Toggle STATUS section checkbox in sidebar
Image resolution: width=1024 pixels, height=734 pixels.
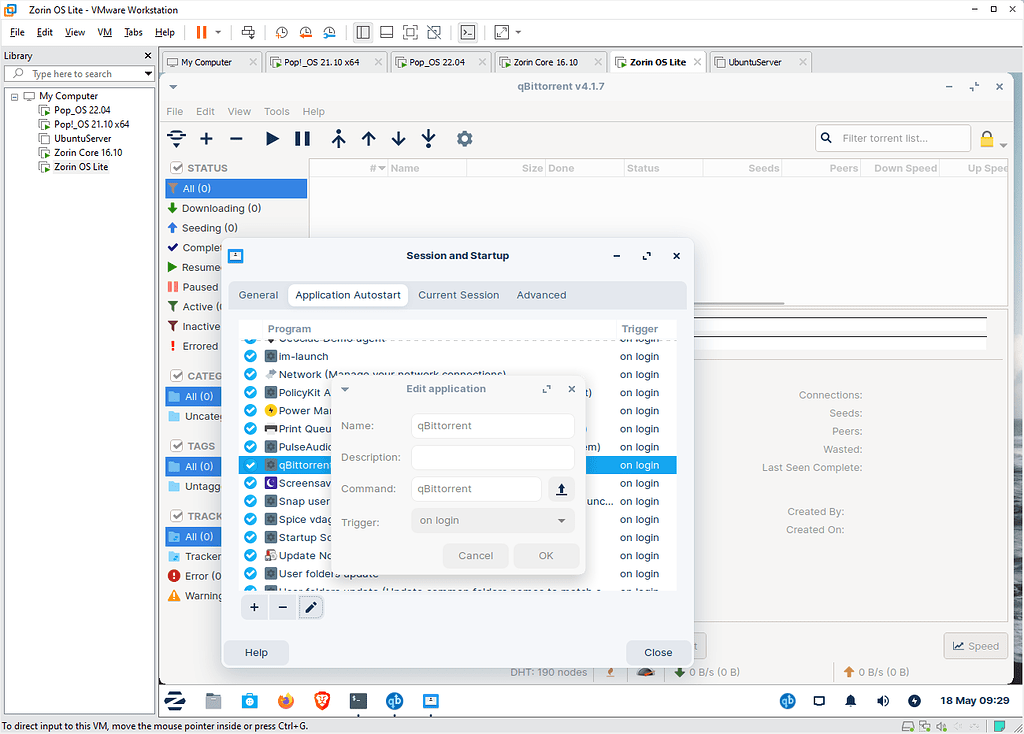[176, 168]
